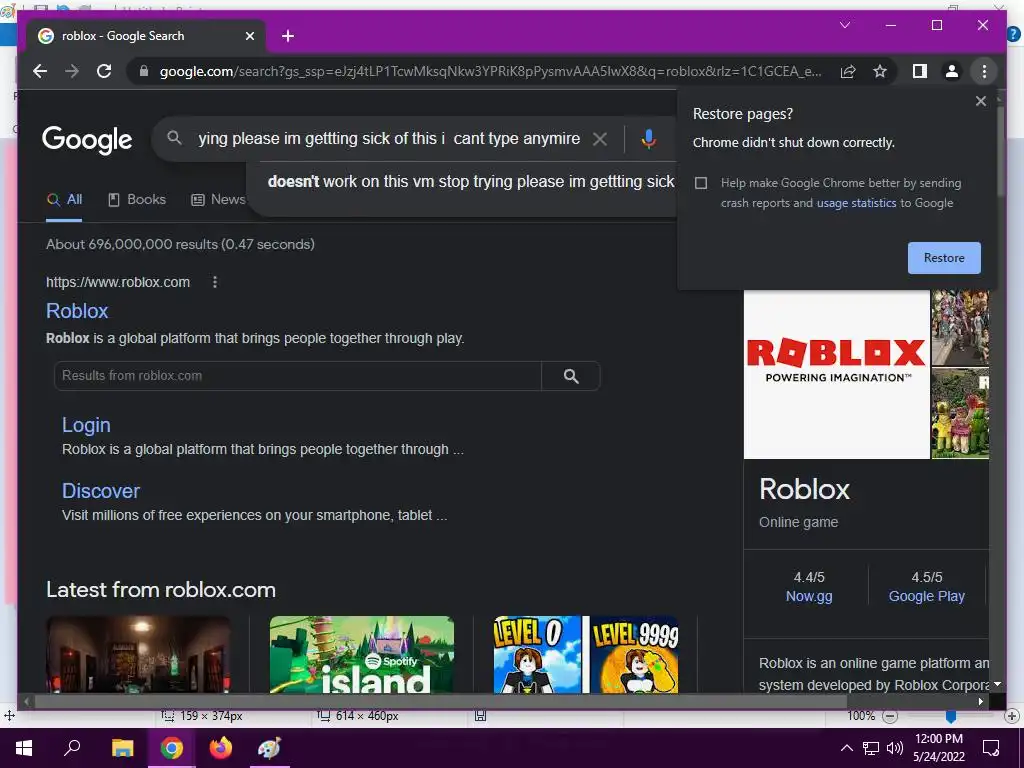Image resolution: width=1024 pixels, height=768 pixels.
Task: Open the tab search chevron in the title bar
Action: coord(844,25)
